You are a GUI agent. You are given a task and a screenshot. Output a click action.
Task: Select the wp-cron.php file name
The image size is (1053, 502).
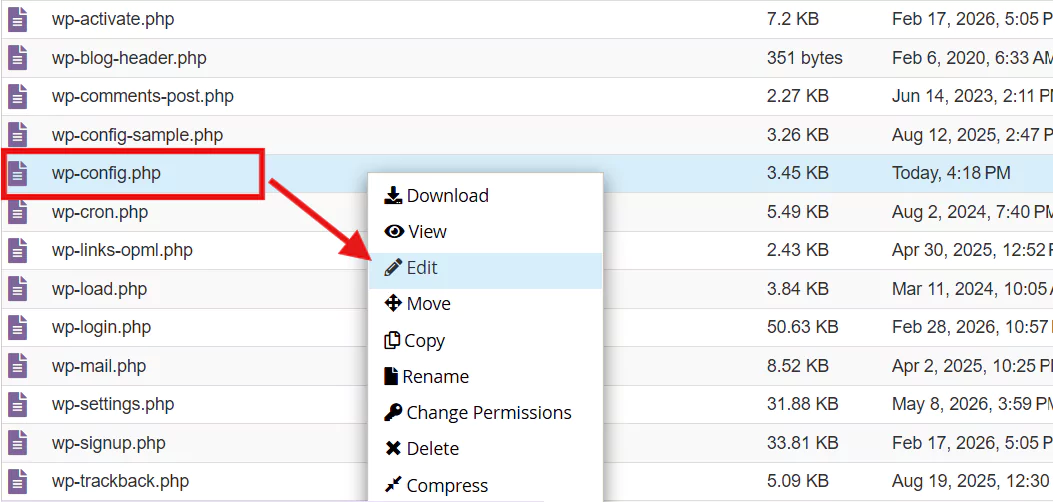point(100,212)
